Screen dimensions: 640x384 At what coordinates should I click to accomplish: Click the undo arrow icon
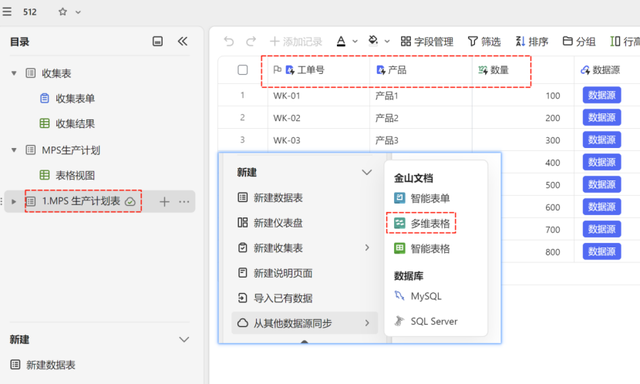[229, 41]
